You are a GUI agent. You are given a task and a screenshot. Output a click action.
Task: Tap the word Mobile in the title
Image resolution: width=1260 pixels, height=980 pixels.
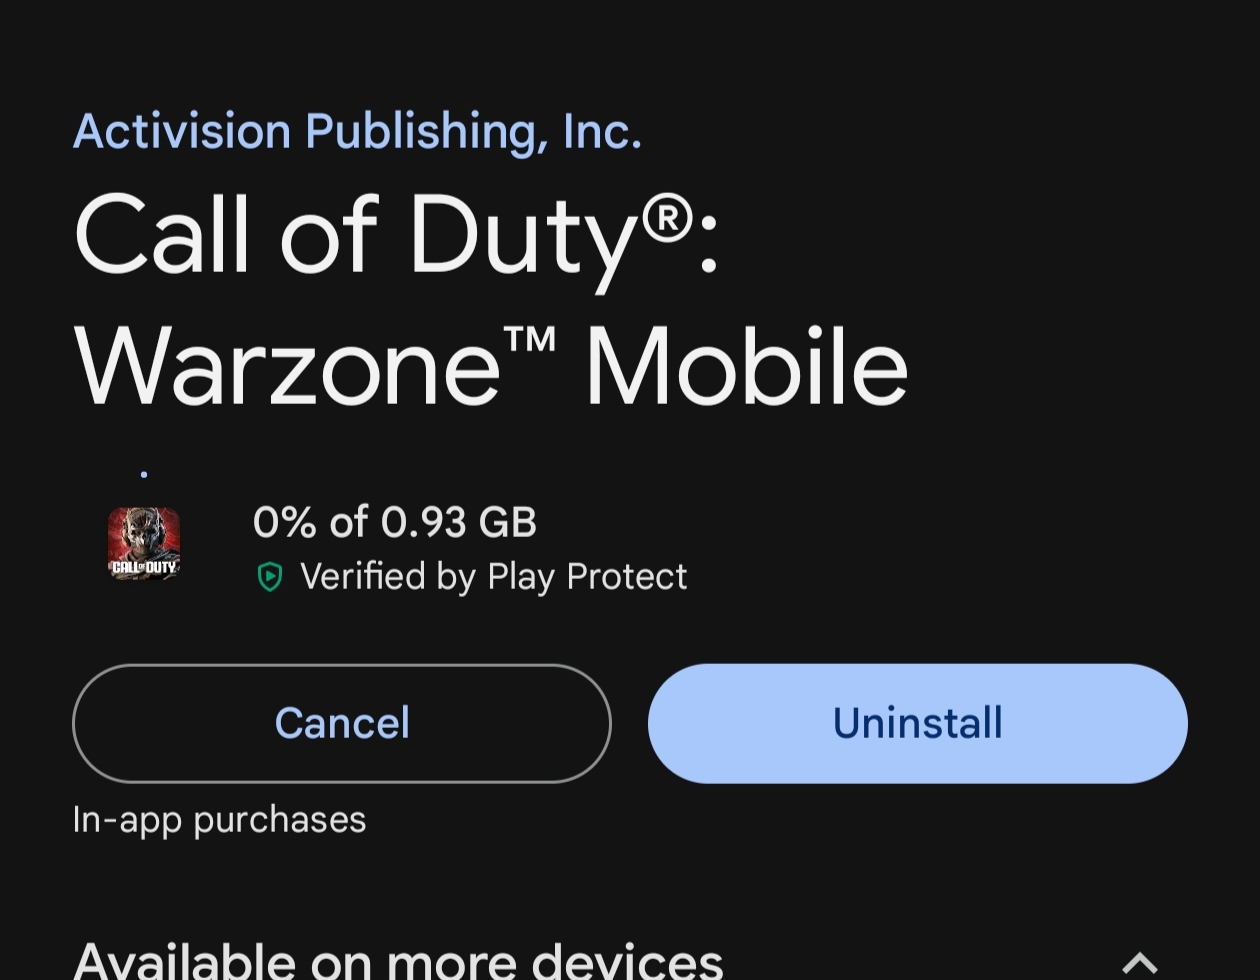(x=746, y=368)
